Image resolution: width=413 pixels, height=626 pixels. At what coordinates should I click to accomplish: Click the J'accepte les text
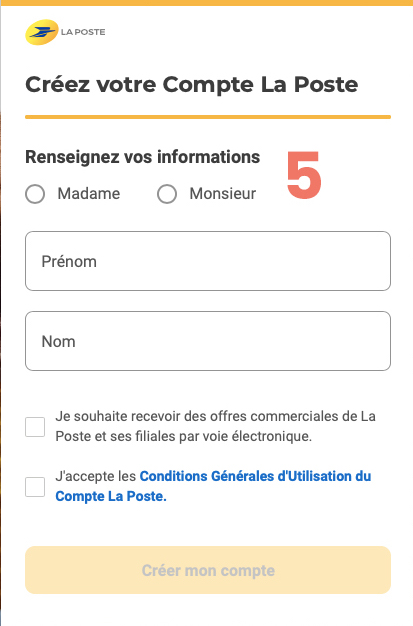click(x=96, y=476)
